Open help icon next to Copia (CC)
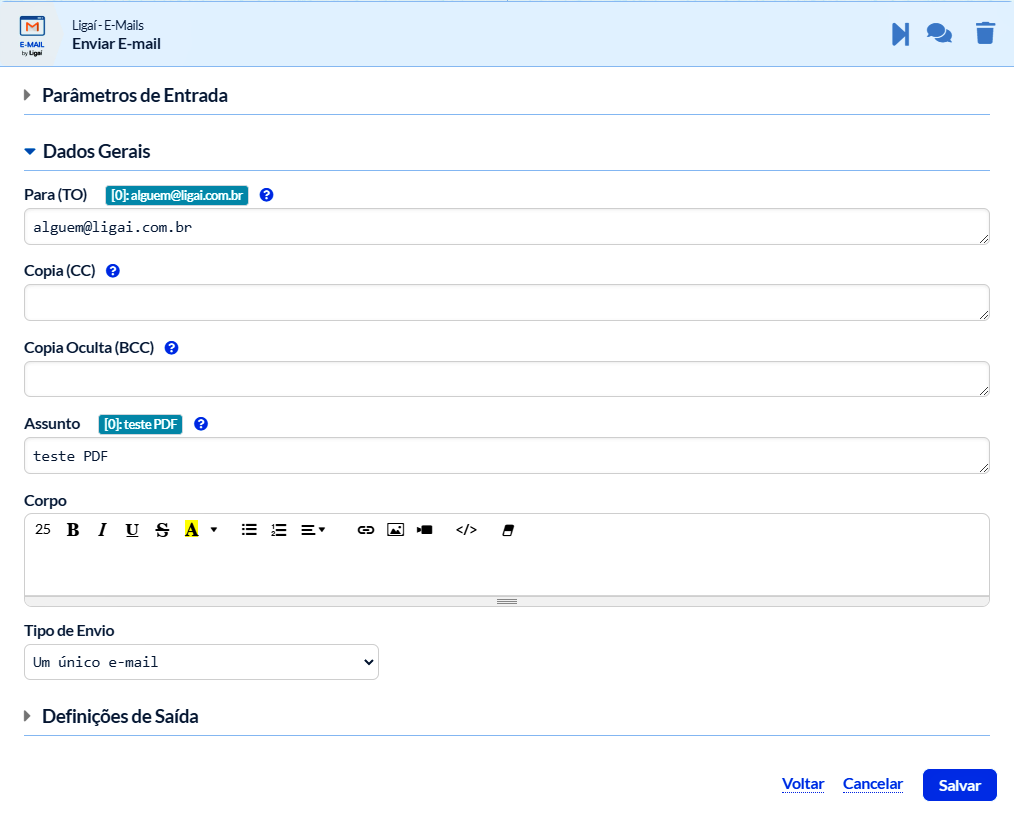The image size is (1014, 817). click(x=113, y=271)
